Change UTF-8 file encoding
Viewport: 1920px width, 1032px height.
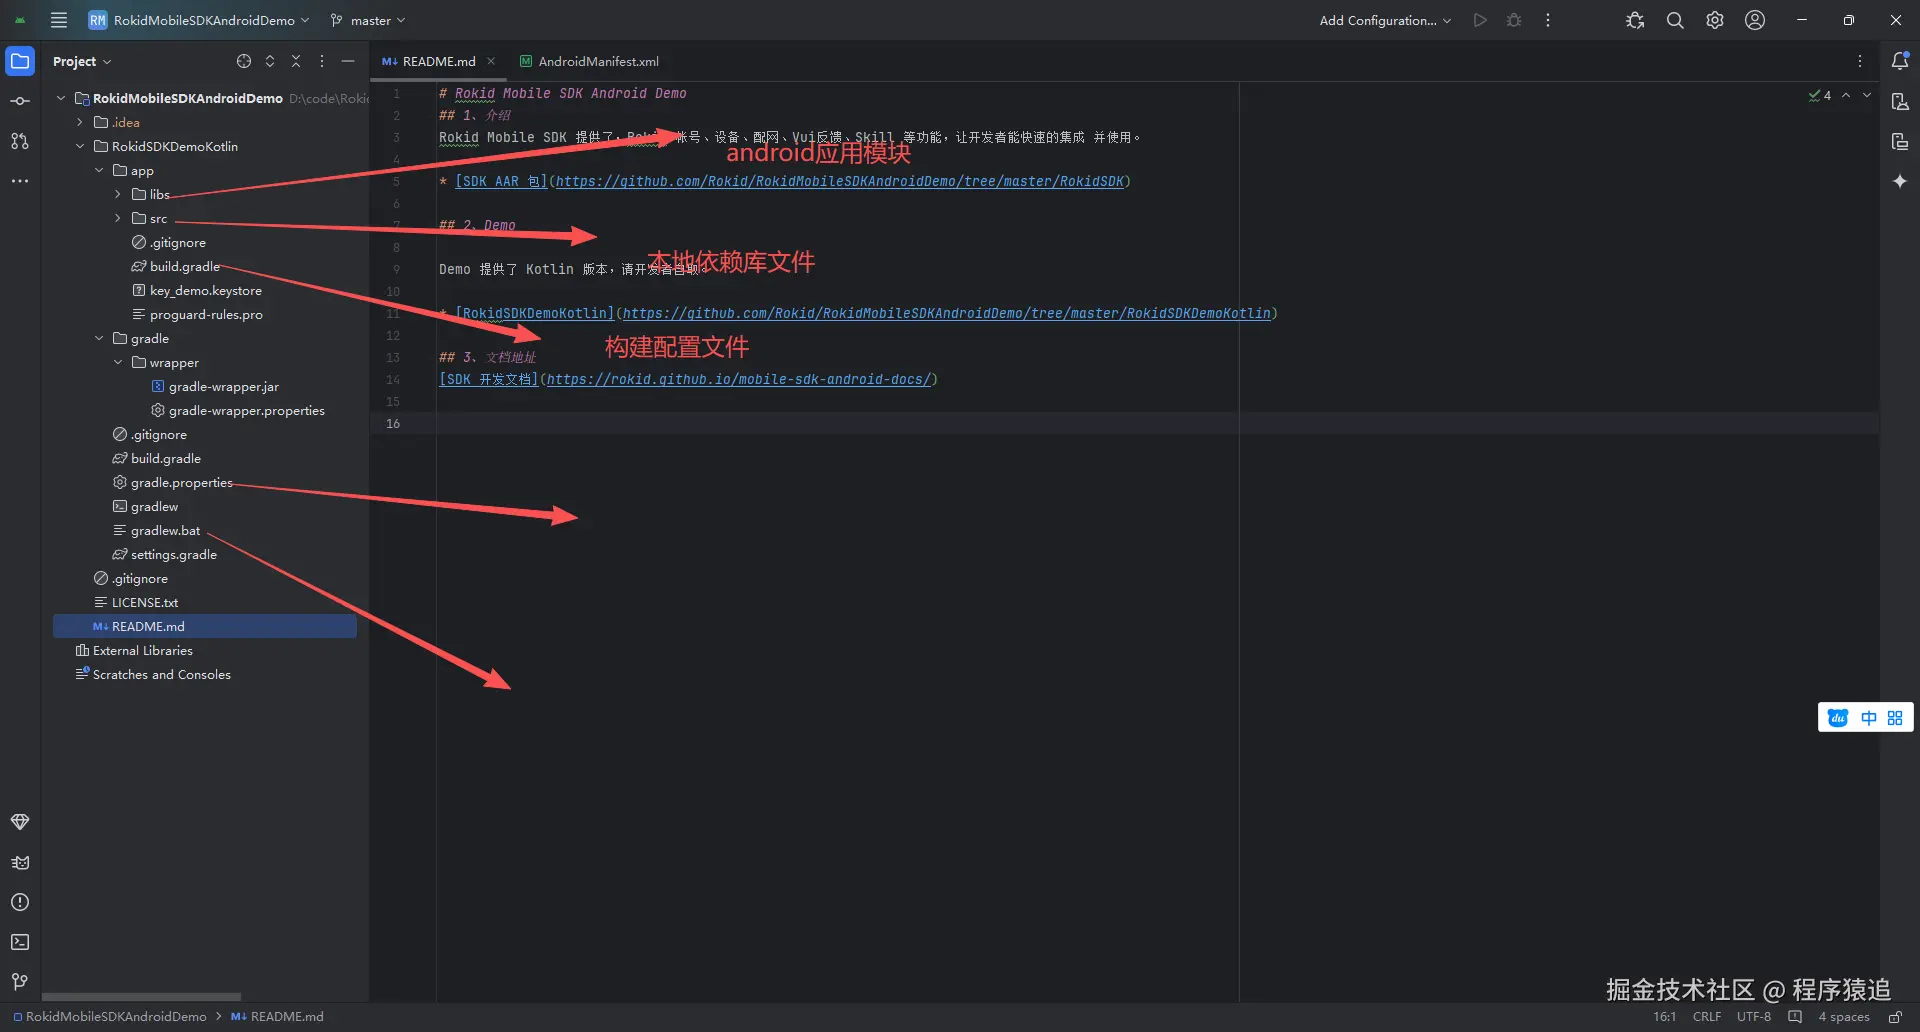[x=1754, y=1017]
